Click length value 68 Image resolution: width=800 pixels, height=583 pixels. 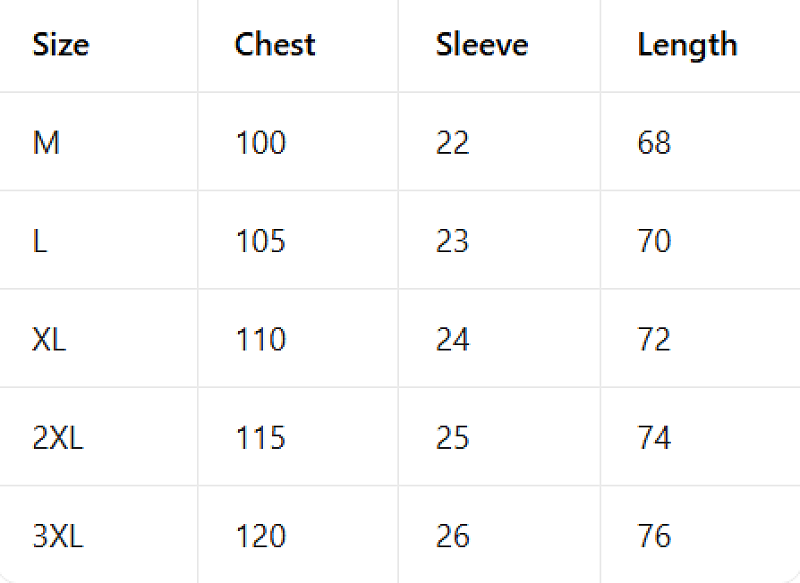[x=654, y=142]
